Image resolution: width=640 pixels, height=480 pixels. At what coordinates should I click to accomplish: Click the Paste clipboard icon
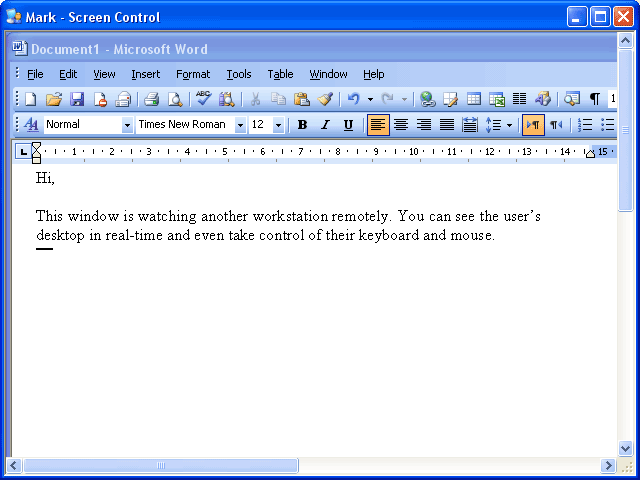tap(302, 99)
